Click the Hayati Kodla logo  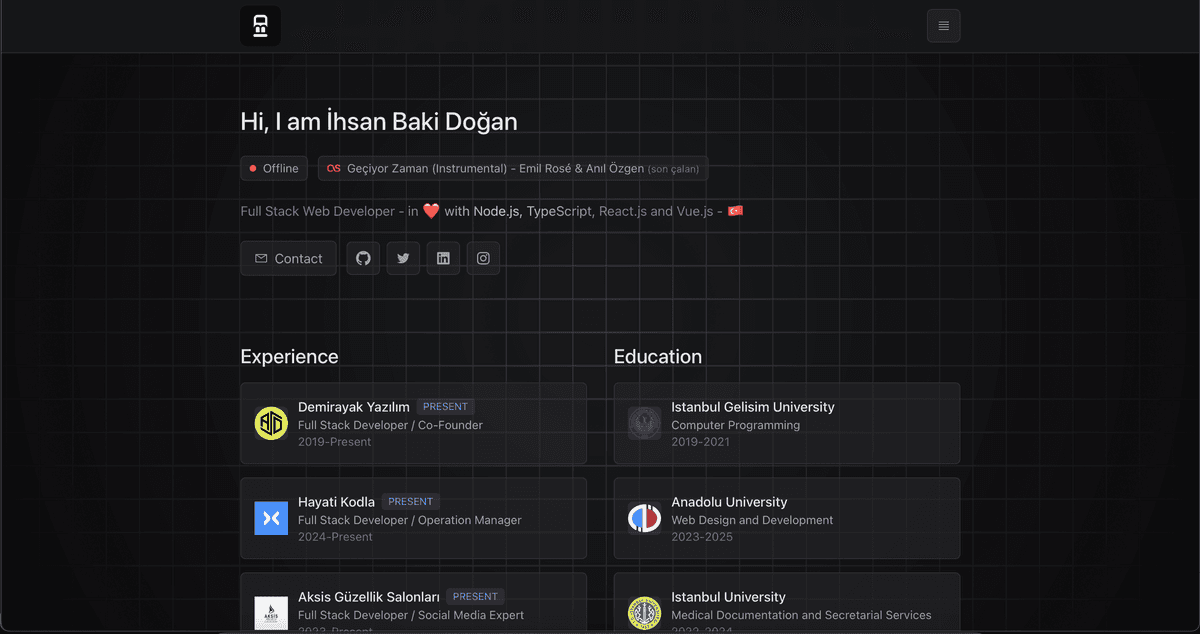click(271, 518)
